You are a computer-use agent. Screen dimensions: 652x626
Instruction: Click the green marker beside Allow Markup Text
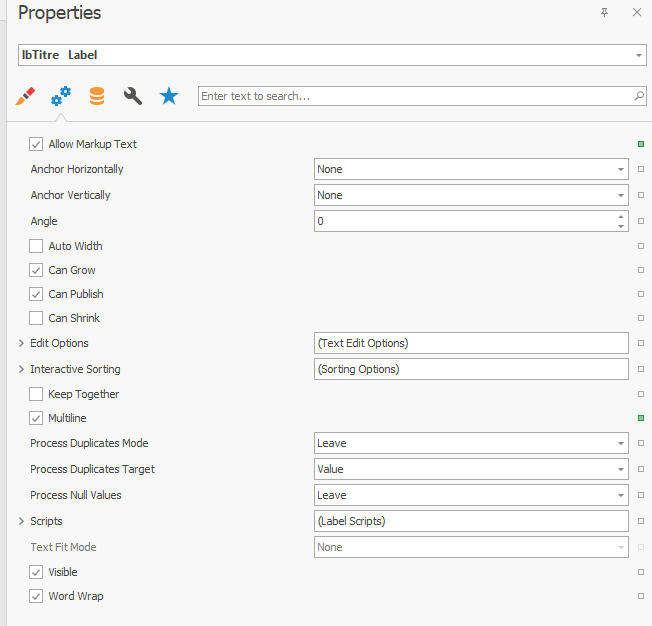641,144
